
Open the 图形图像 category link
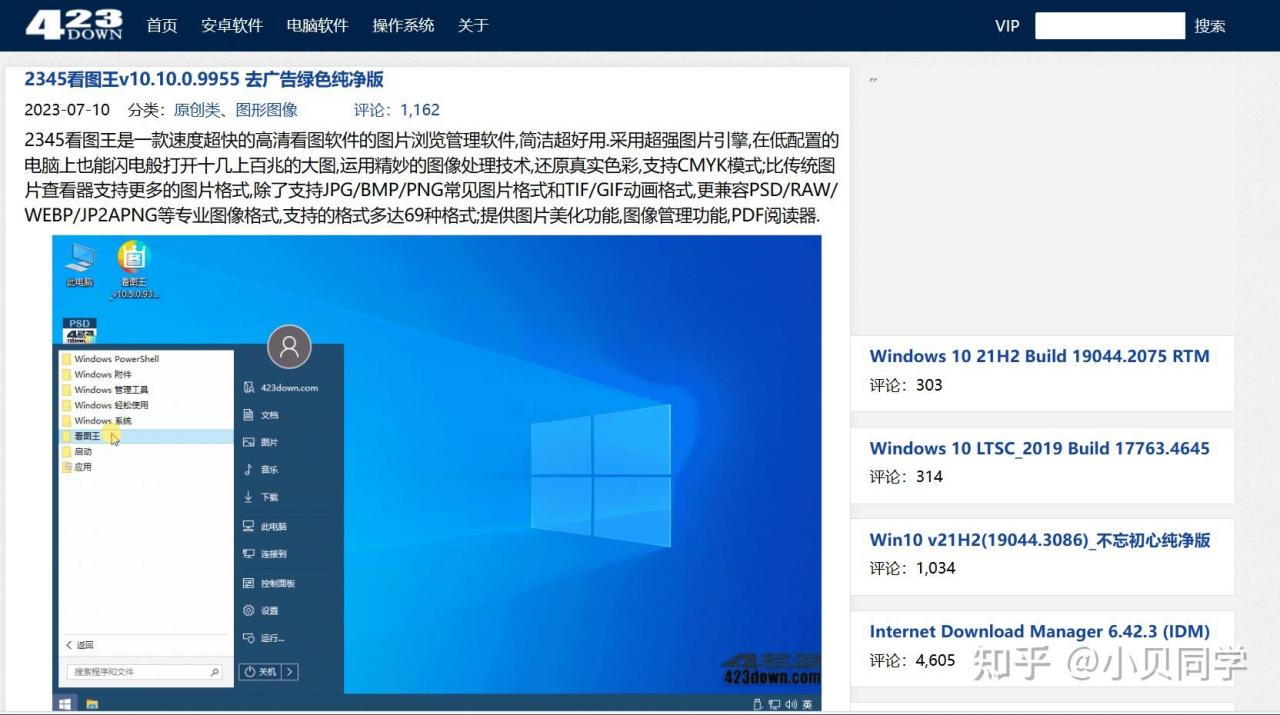pos(266,110)
